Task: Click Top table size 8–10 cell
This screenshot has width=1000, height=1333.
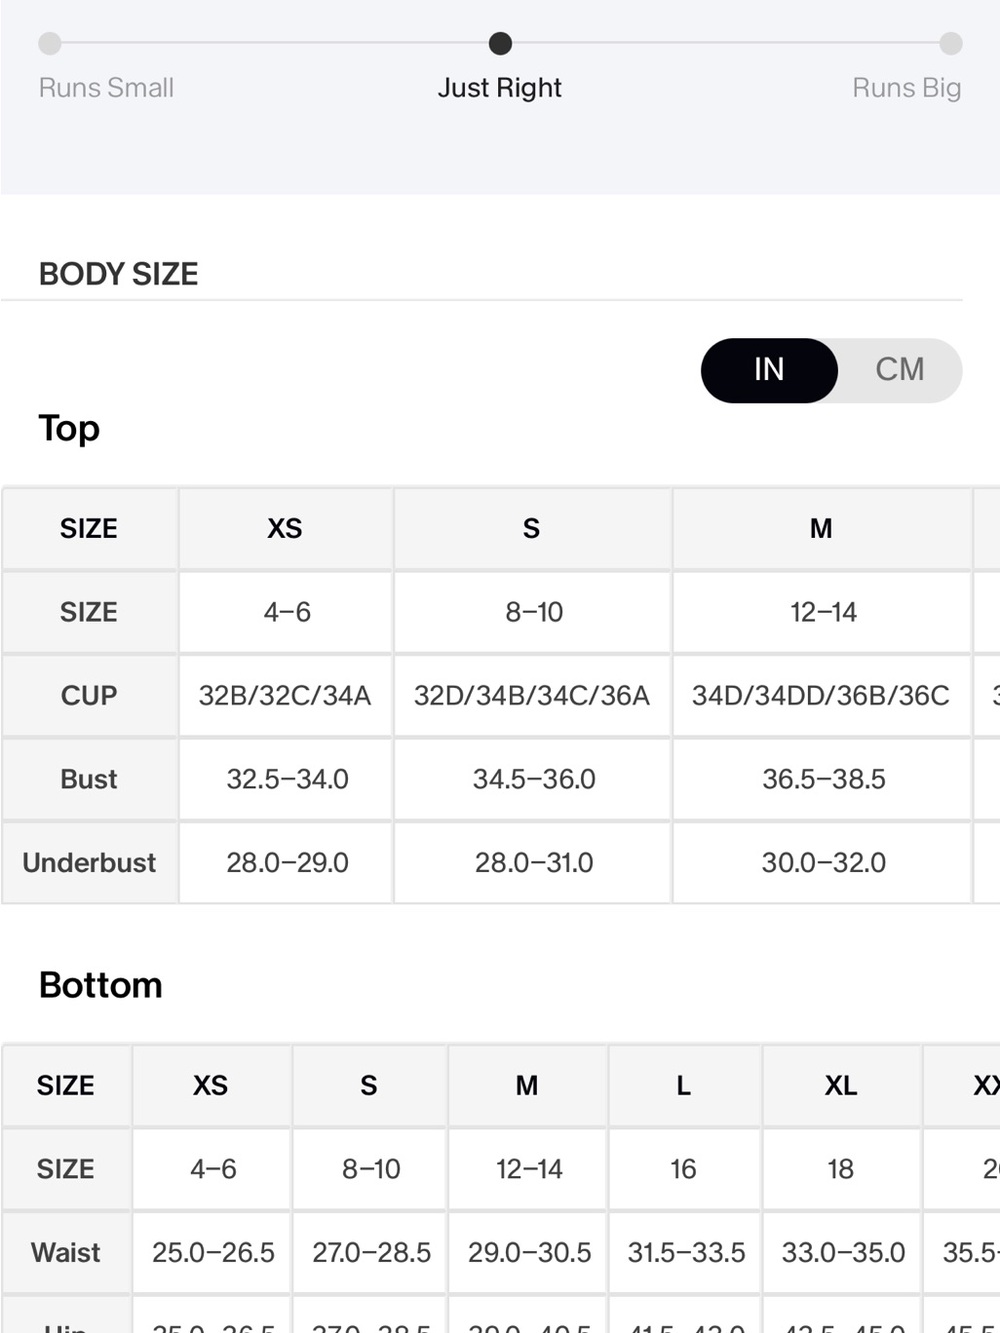Action: [534, 612]
